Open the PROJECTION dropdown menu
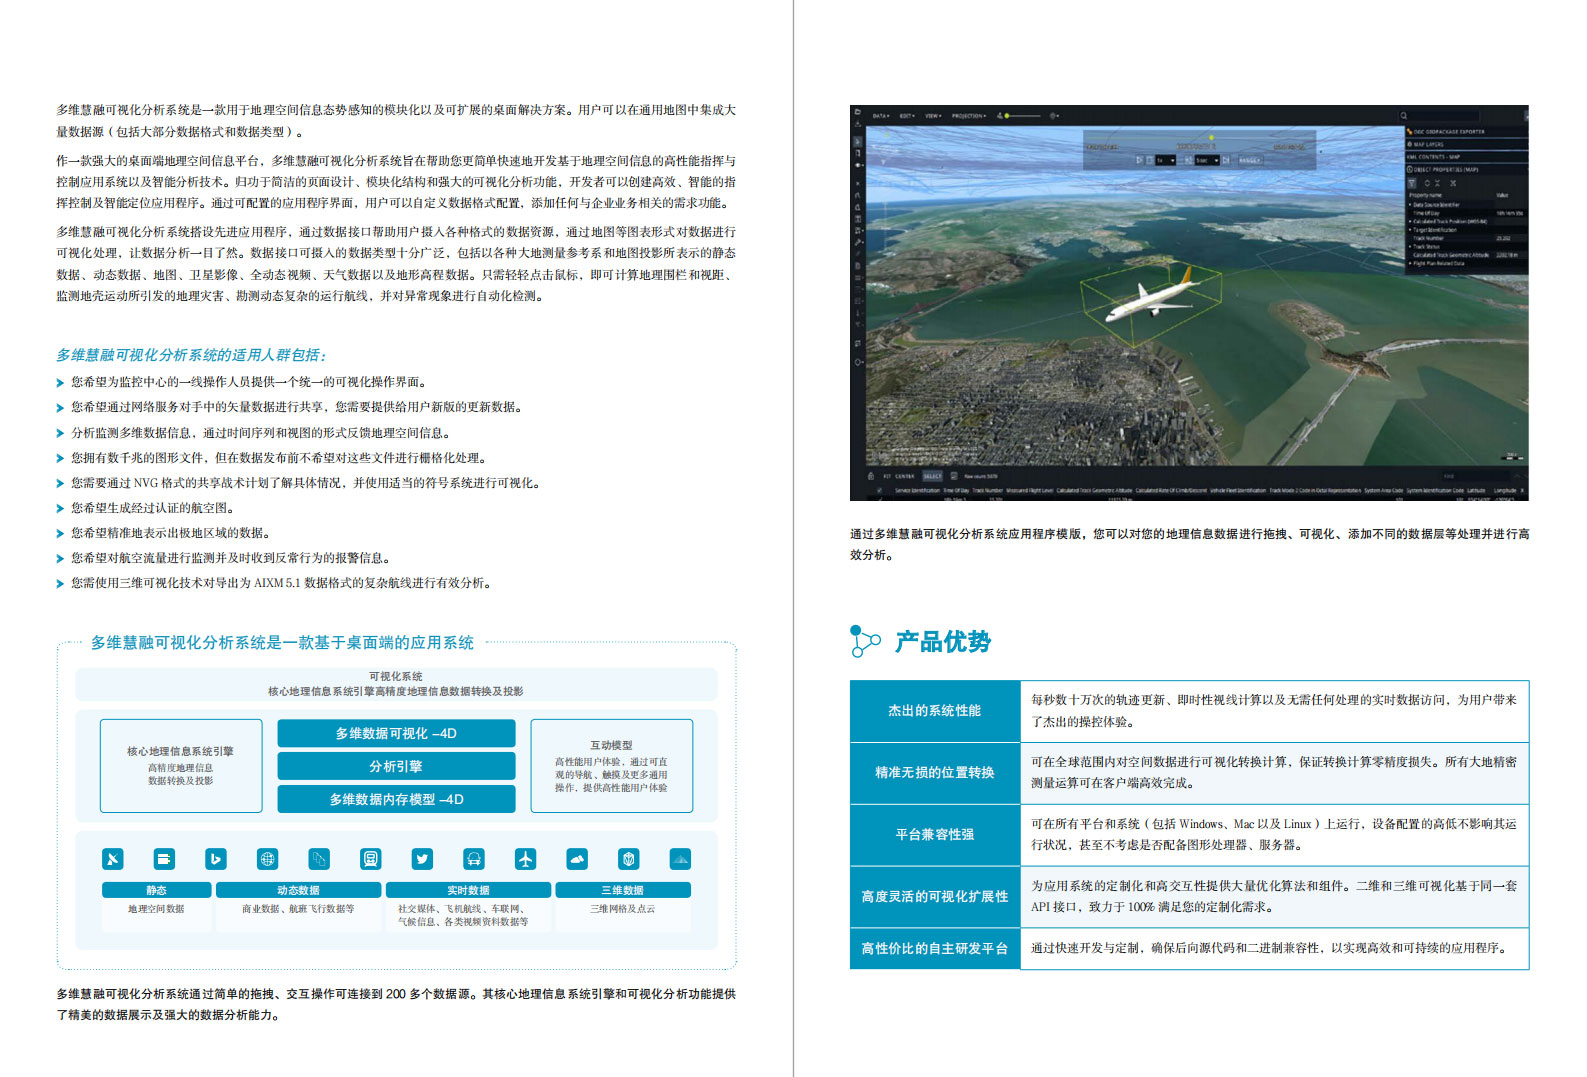The width and height of the screenshot is (1587, 1077). pos(968,116)
